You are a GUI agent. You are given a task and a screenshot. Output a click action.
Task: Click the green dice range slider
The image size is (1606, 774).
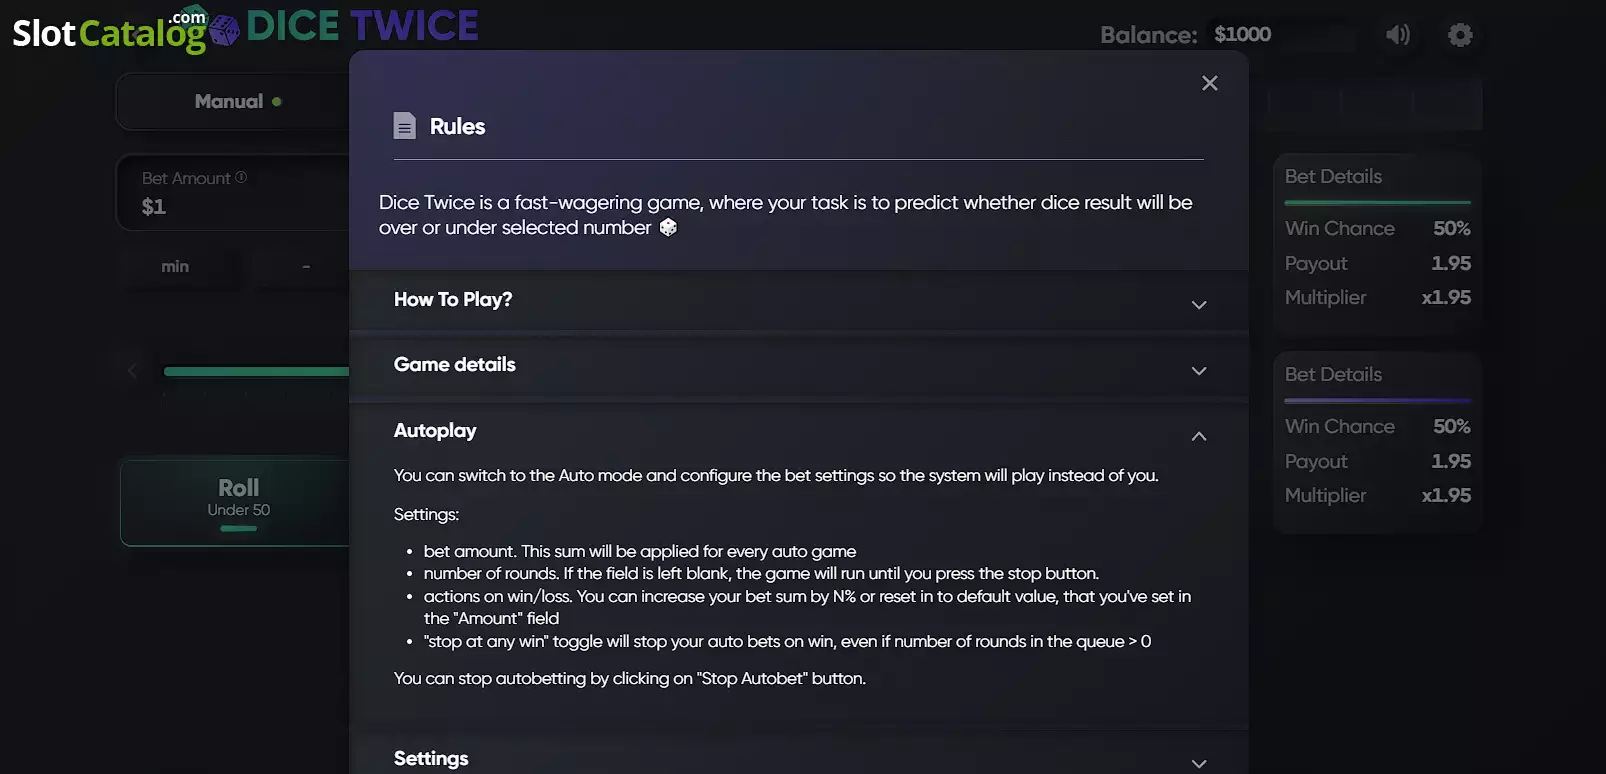[256, 371]
